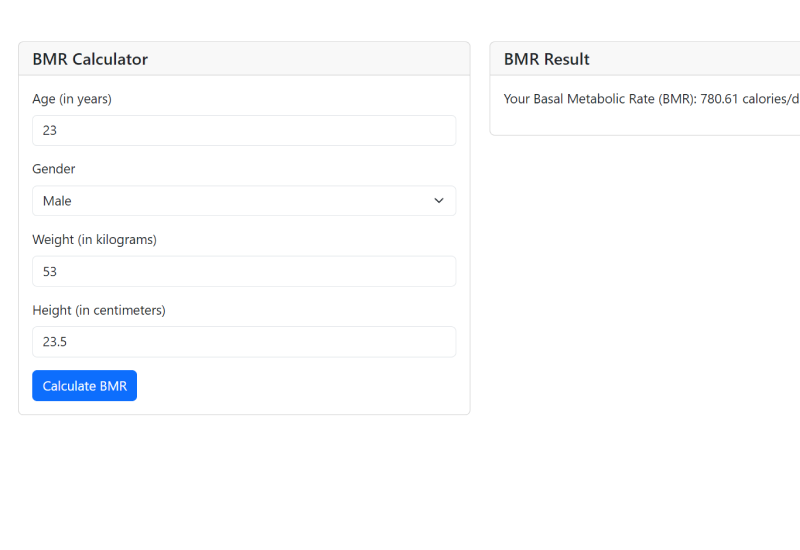Place cursor on the value 23 in Age
This screenshot has width=800, height=550.
pyautogui.click(x=50, y=130)
